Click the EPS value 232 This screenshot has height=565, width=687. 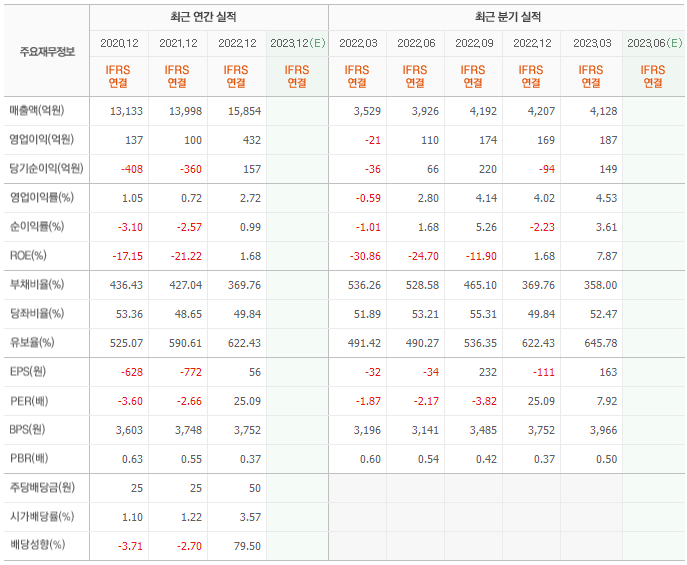(488, 372)
